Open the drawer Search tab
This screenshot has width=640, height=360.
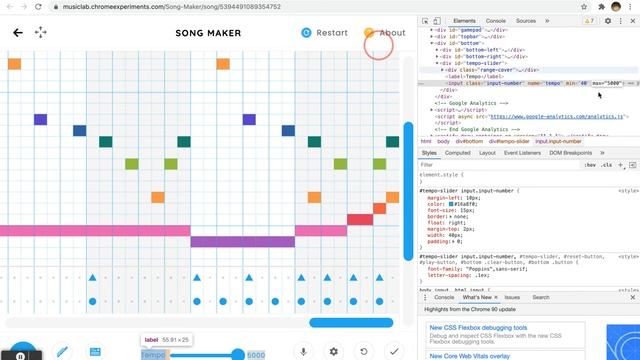click(541, 298)
